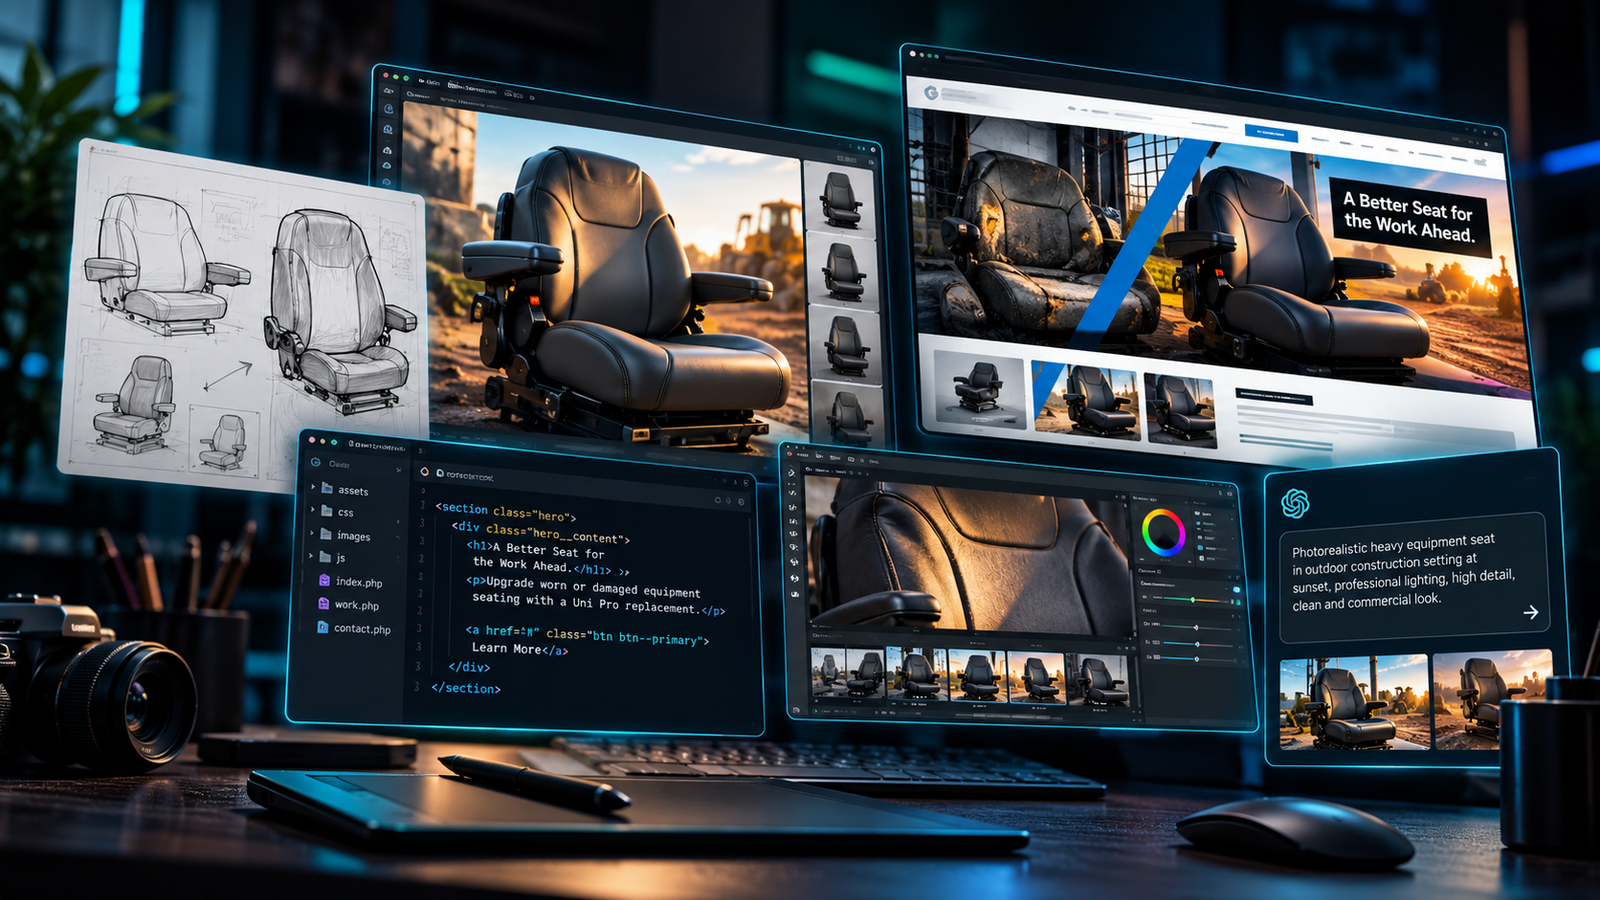Open work.php in the file tree
Image resolution: width=1600 pixels, height=900 pixels.
(349, 604)
